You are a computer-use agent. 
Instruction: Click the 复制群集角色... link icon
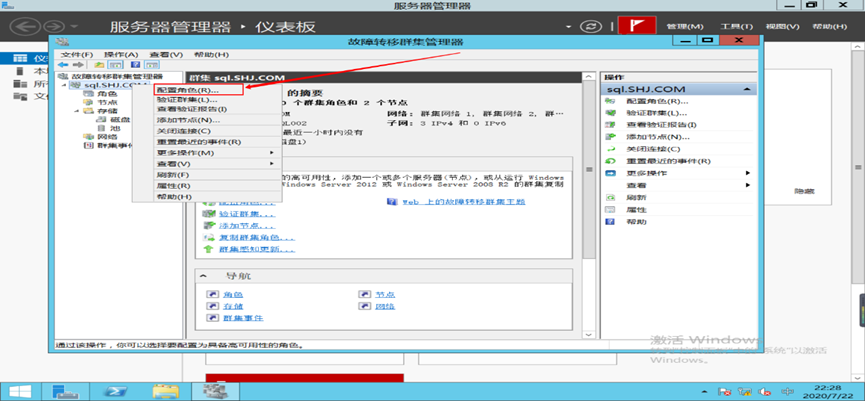point(209,238)
